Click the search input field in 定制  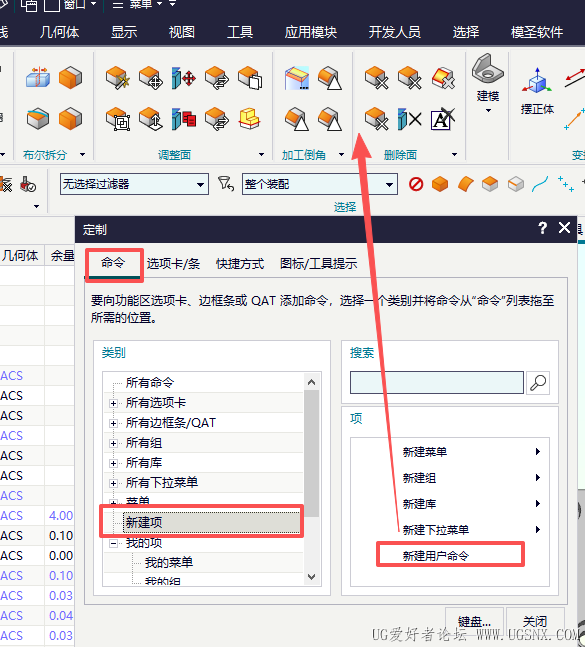[436, 383]
